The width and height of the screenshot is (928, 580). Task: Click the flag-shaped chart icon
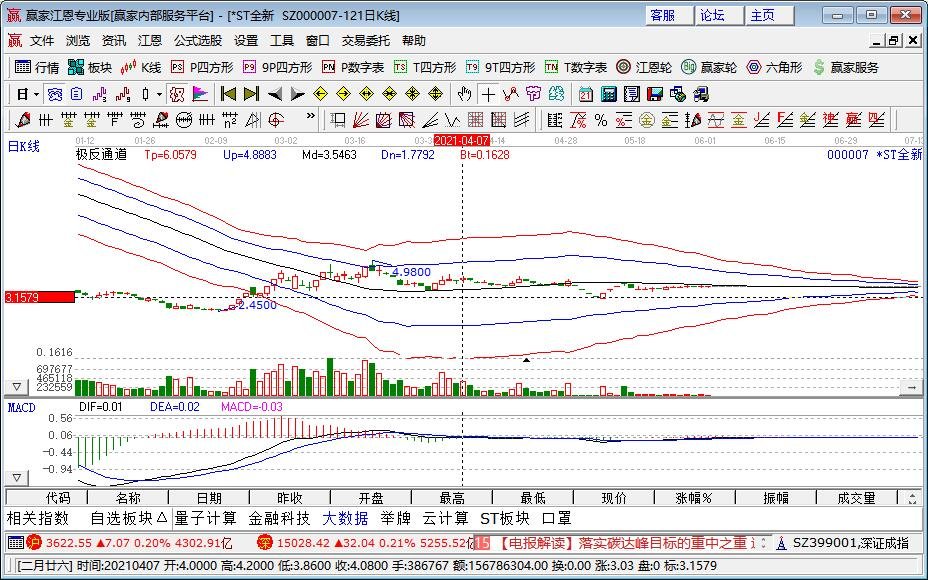pos(201,94)
